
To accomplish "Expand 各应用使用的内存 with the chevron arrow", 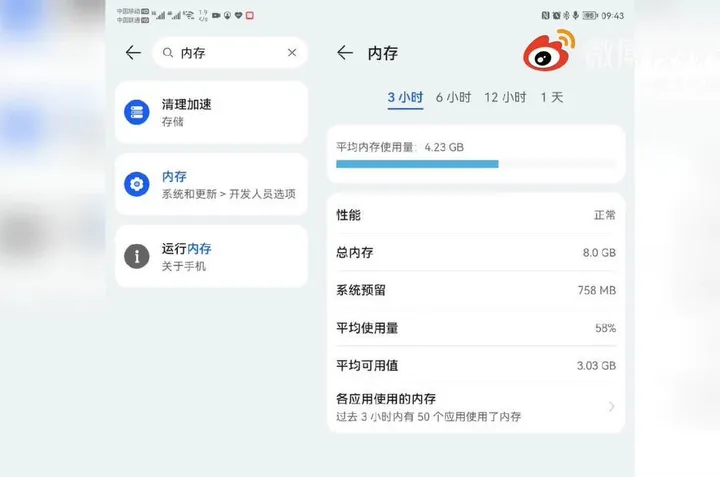I will tap(611, 407).
